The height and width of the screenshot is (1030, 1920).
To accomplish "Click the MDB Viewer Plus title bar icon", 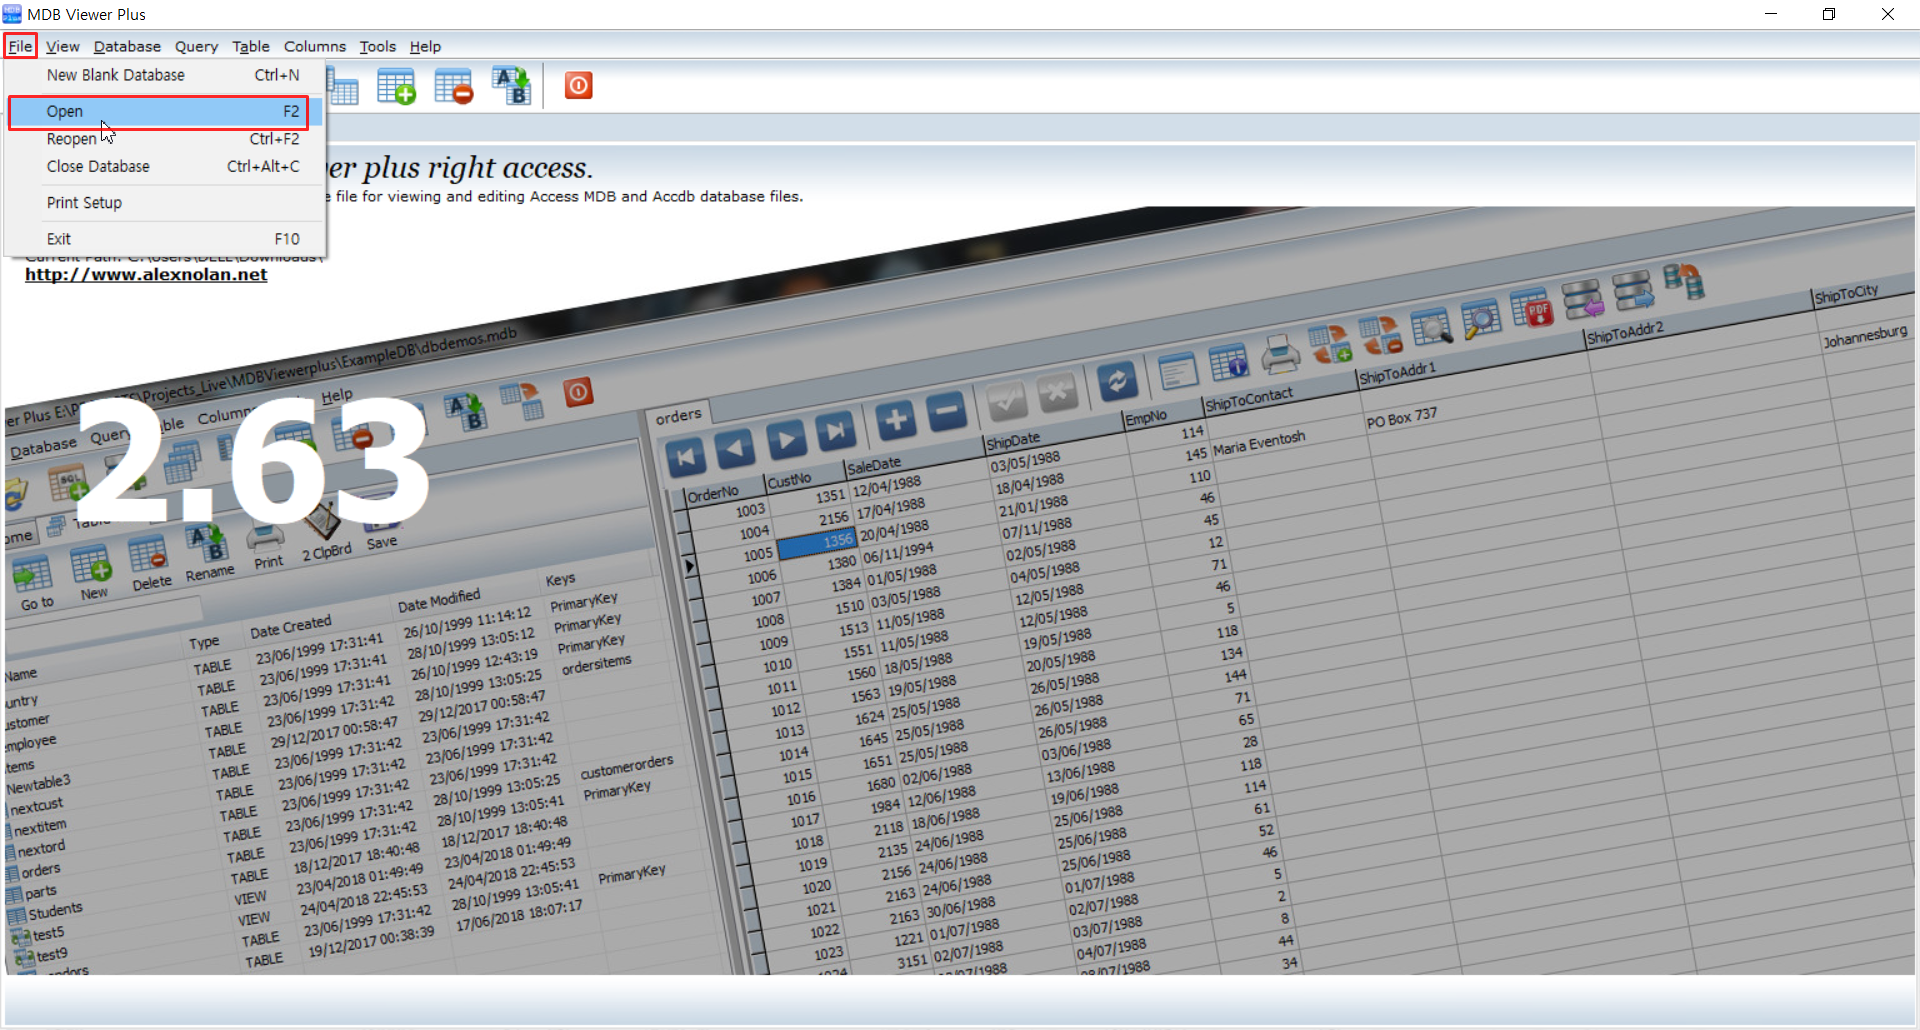I will coord(12,14).
